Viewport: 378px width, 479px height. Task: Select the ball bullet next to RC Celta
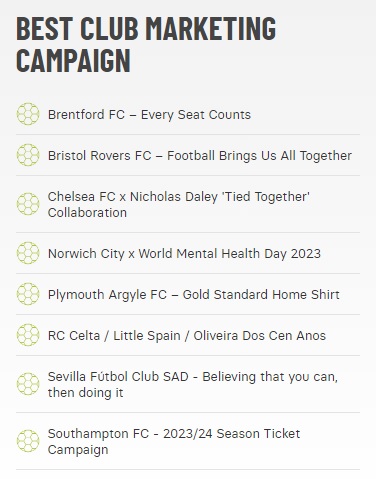[28, 335]
